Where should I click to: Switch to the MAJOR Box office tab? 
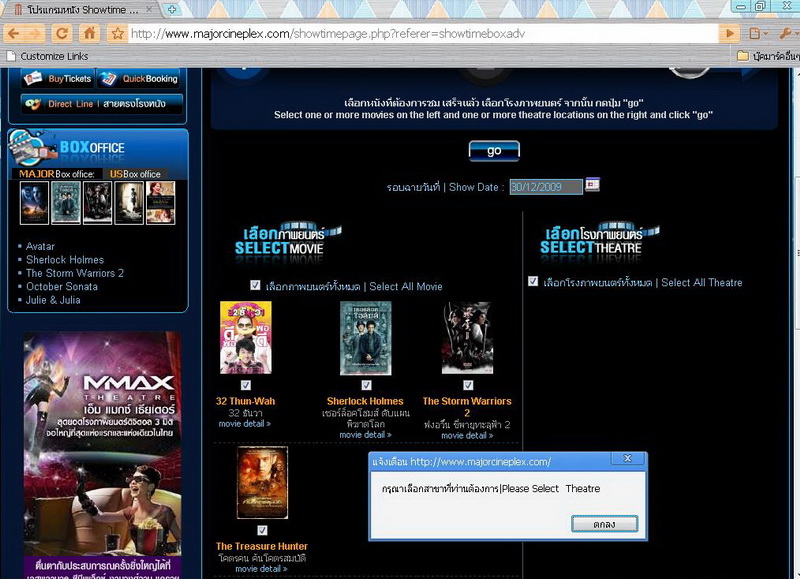(x=57, y=174)
